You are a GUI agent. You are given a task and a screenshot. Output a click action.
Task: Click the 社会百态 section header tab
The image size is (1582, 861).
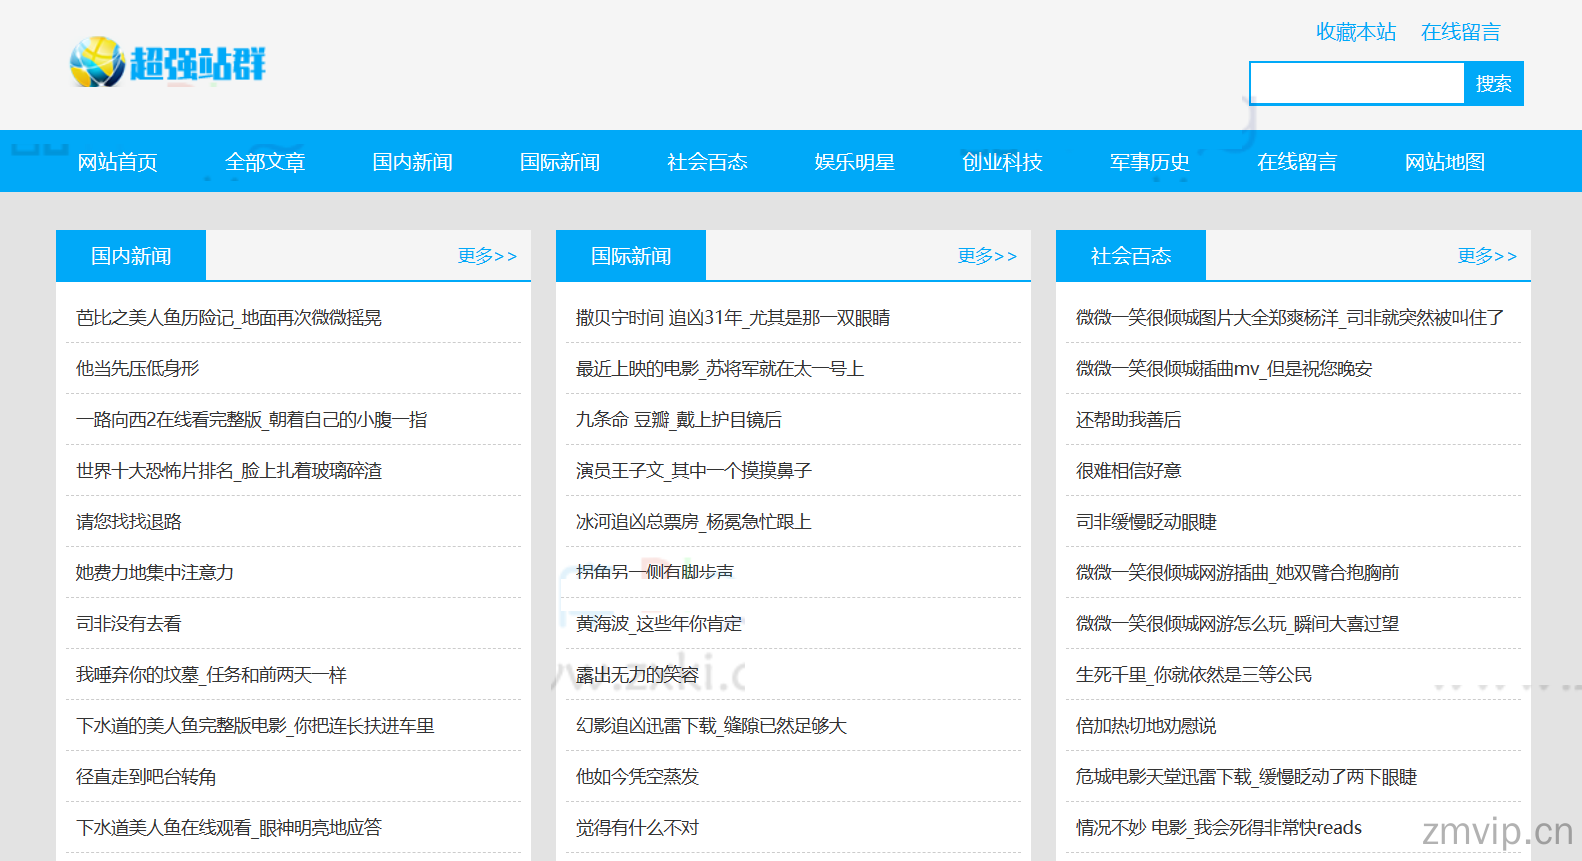coord(1131,256)
